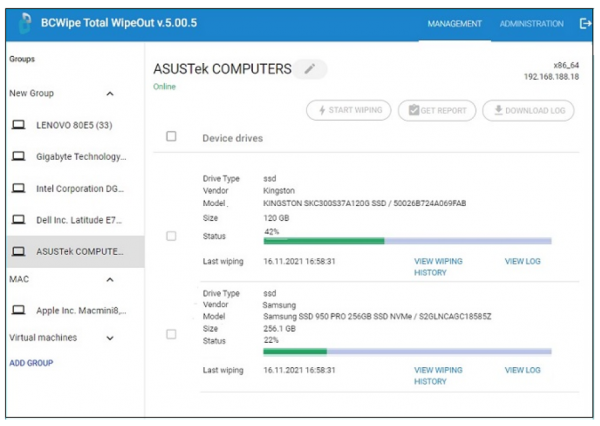This screenshot has height=426, width=600.
Task: Select ASUSTek COMPUTE entry in sidebar
Action: coord(75,251)
